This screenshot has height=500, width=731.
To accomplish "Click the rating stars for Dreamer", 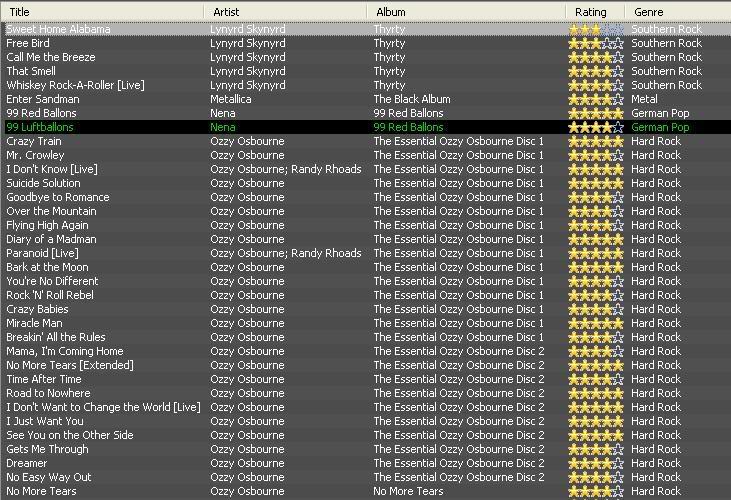I will pos(596,463).
